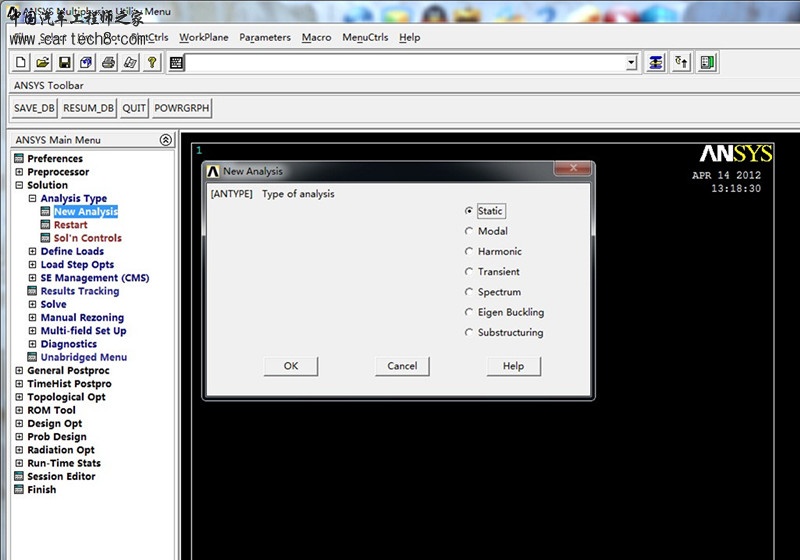Screen dimensions: 800x560
Task: Click the printer icon in toolbar
Action: [109, 63]
